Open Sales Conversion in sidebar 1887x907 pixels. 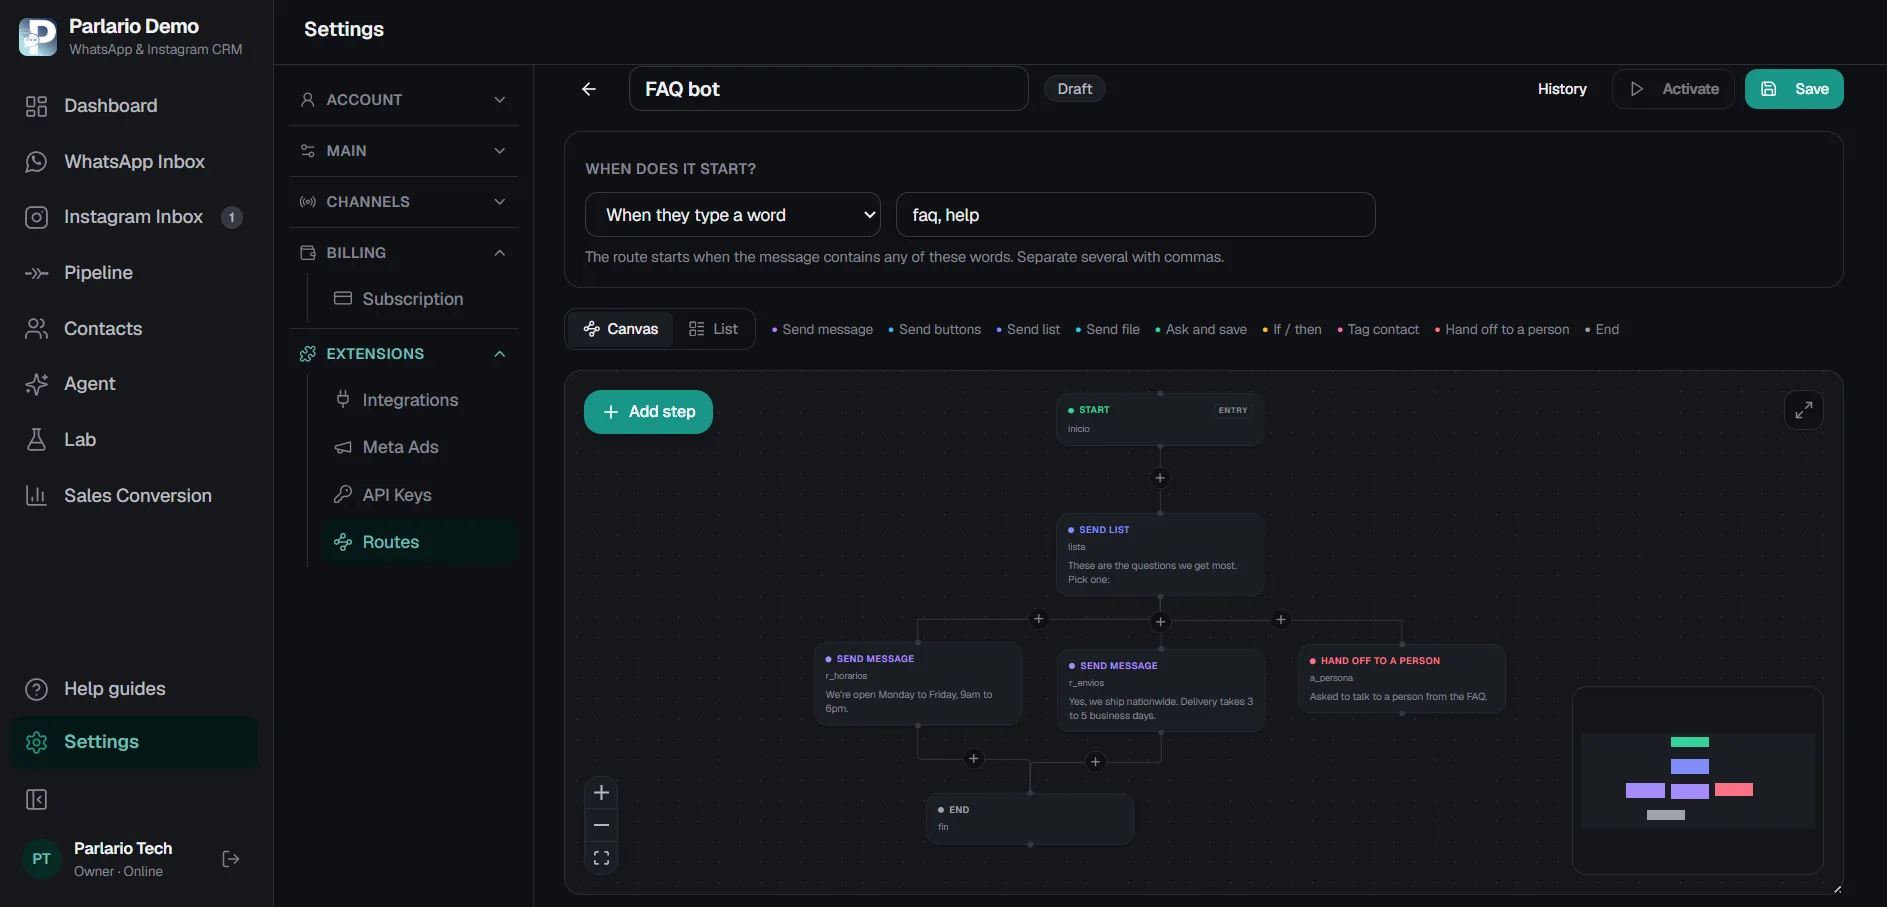[133, 496]
